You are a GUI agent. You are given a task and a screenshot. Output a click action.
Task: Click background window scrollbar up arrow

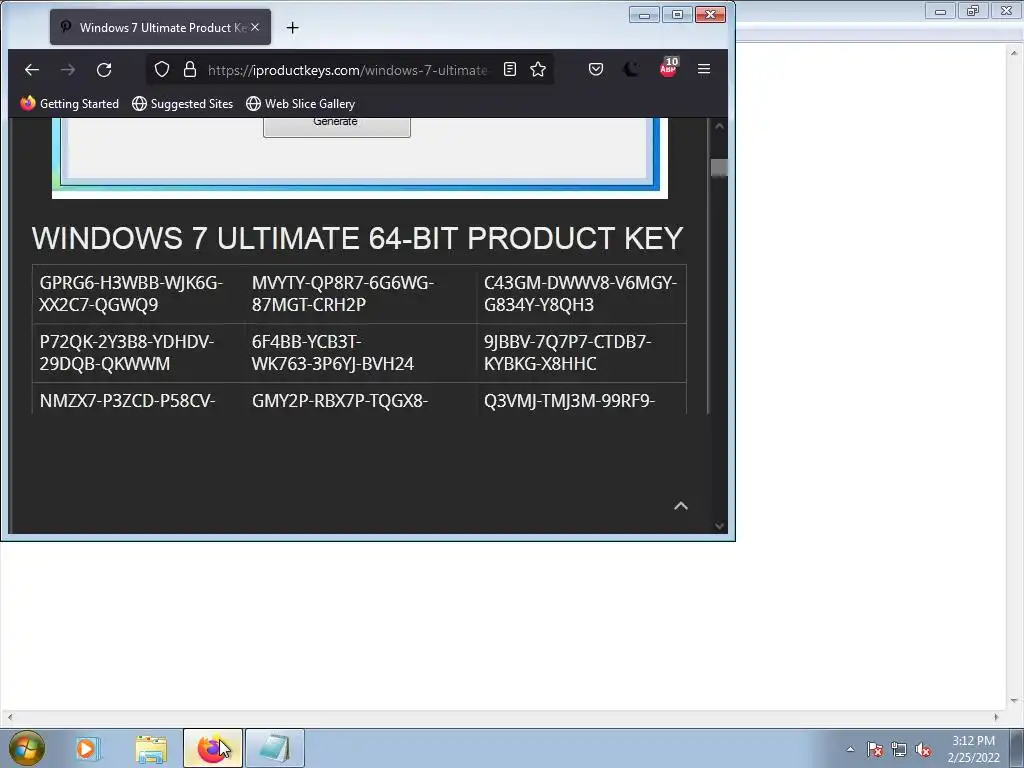(x=1014, y=53)
